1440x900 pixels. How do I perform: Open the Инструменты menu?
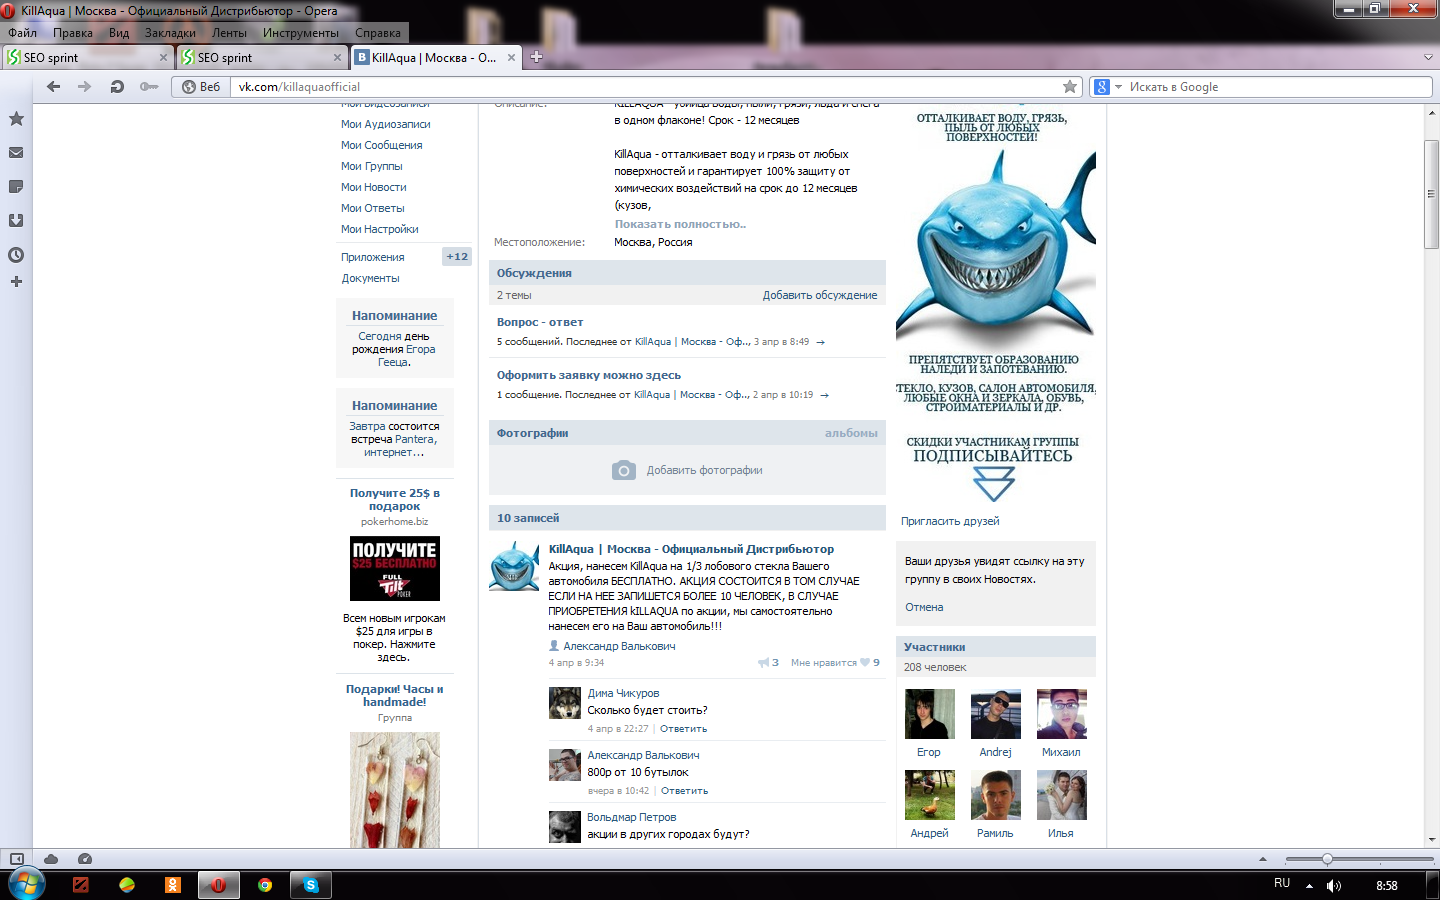click(x=301, y=33)
